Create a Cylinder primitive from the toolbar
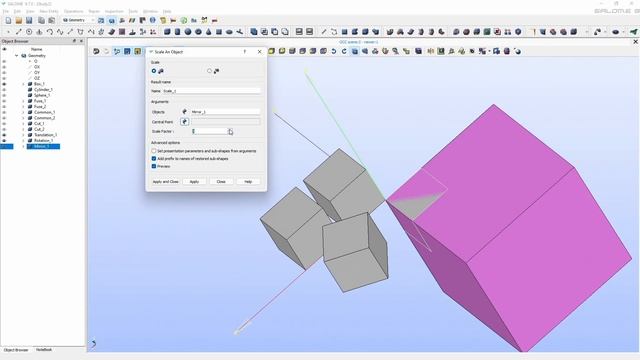This screenshot has width=640, height=360. coord(177,31)
